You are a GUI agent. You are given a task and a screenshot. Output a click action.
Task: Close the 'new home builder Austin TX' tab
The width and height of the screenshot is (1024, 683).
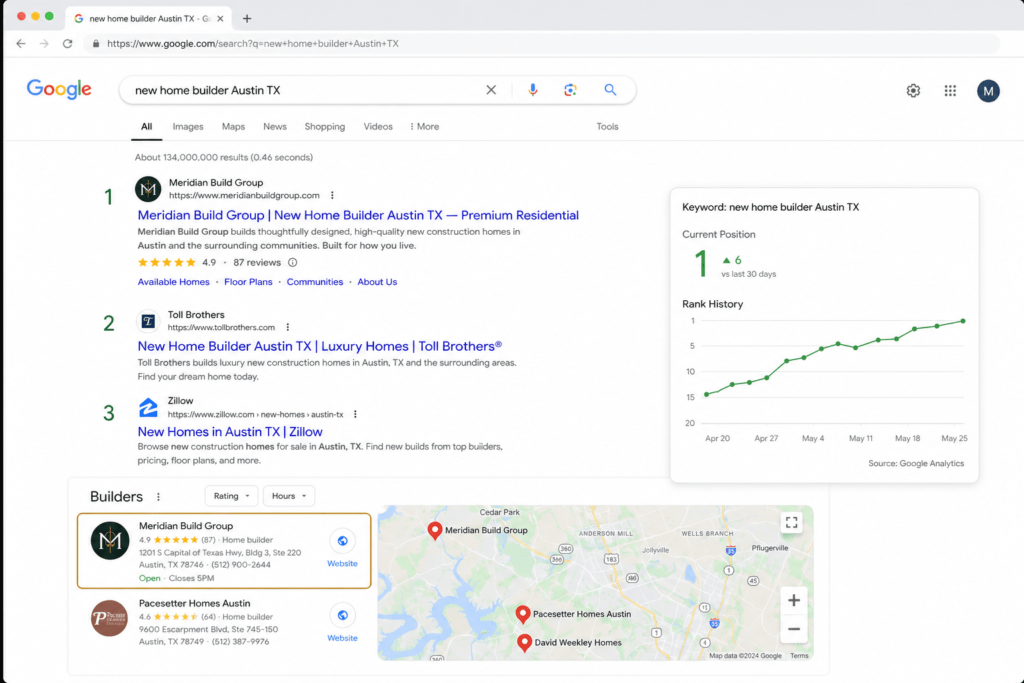point(220,18)
